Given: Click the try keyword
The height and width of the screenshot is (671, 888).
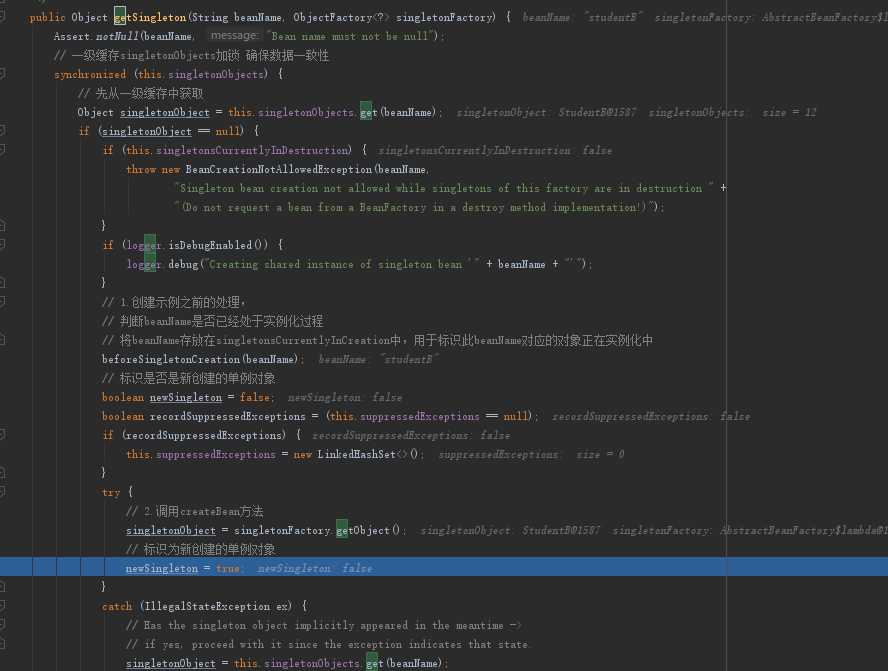Looking at the screenshot, I should (111, 492).
